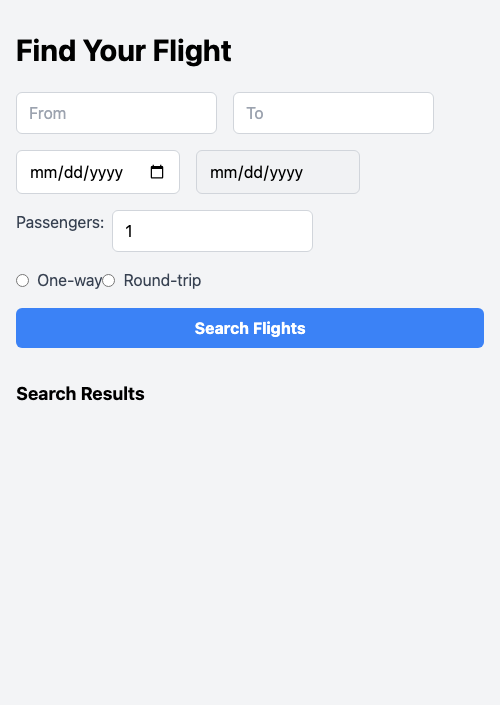The width and height of the screenshot is (500, 705).
Task: Click the greyed-out return date field
Action: pos(278,172)
